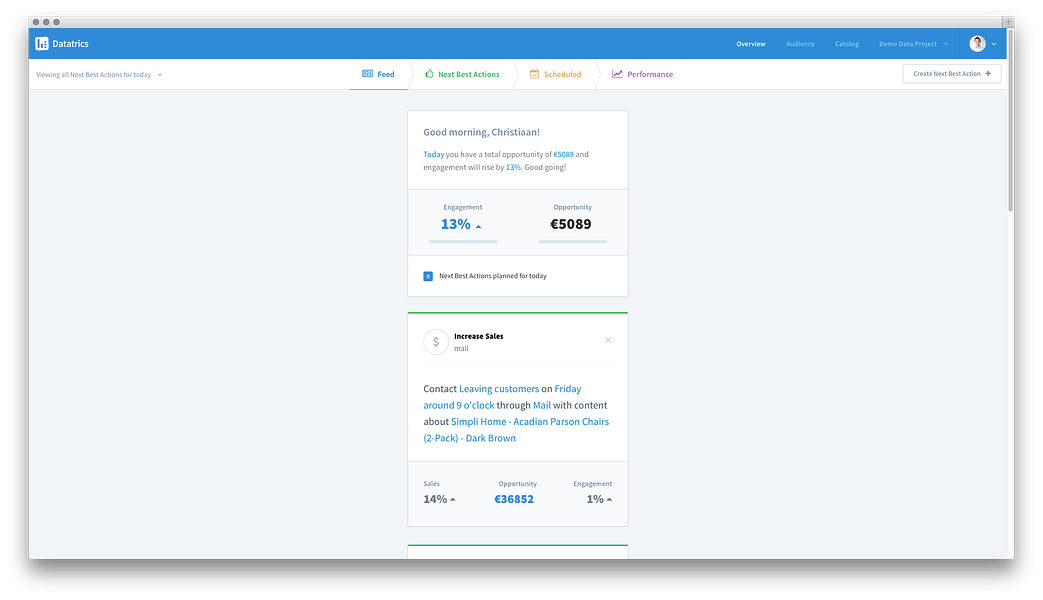1043x600 pixels.
Task: Click the Scheduled calendar icon
Action: [x=534, y=74]
